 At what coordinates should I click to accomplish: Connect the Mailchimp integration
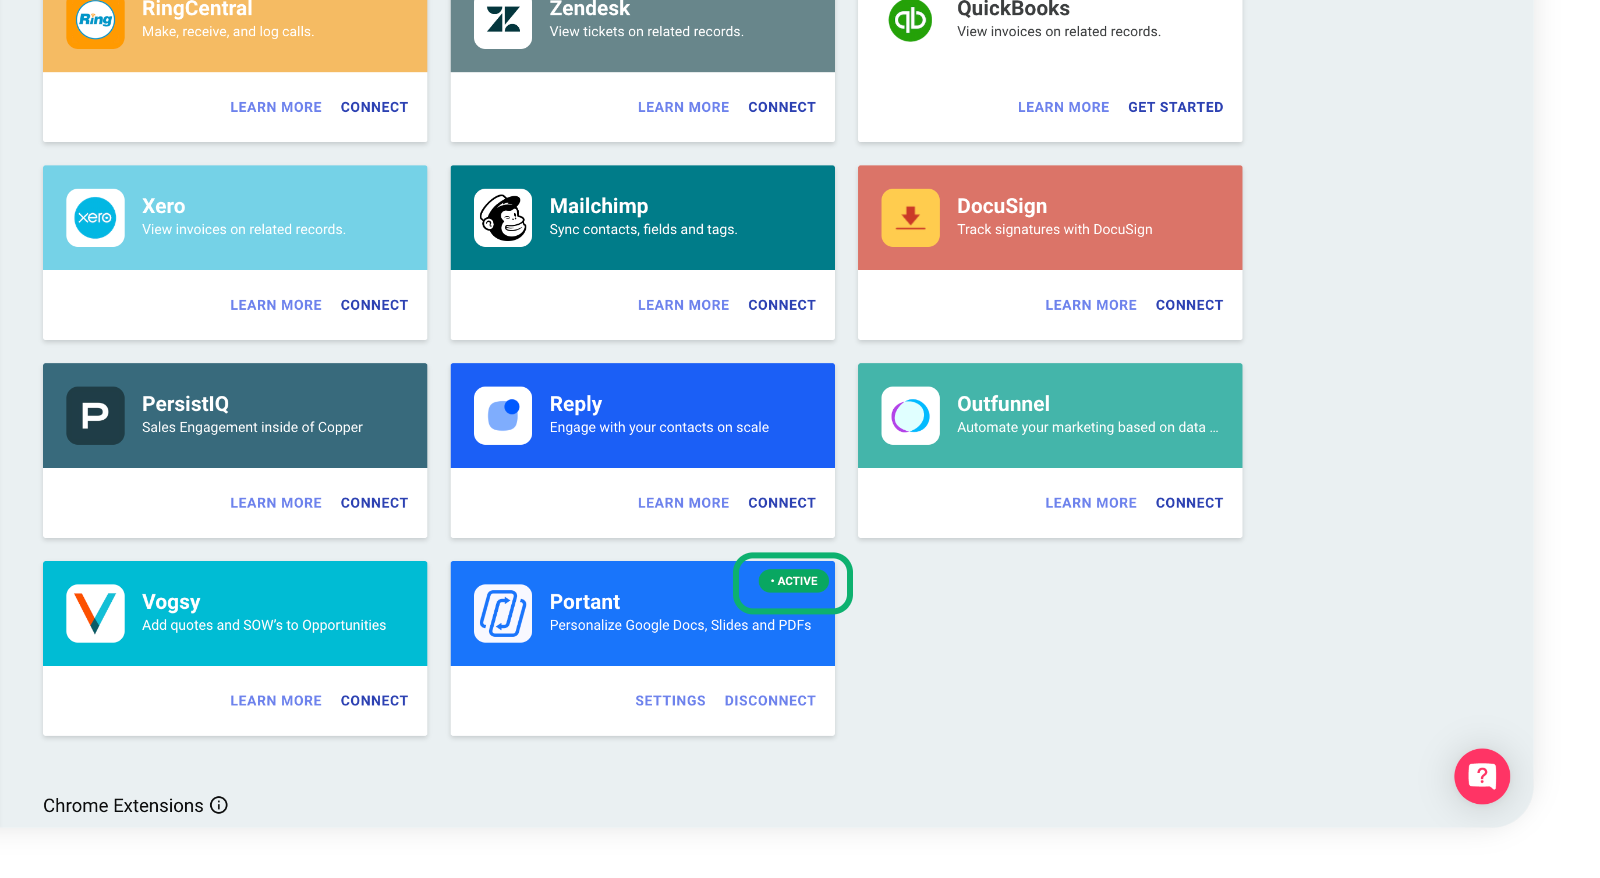pos(781,305)
